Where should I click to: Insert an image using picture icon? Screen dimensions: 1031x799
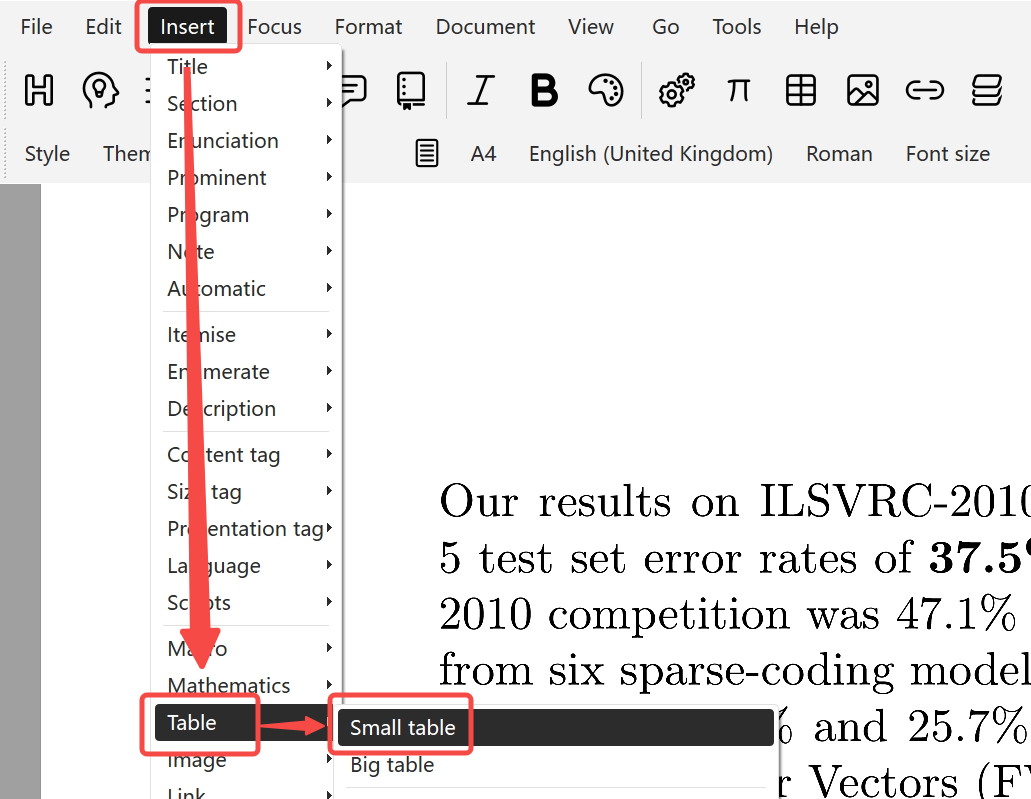863,90
